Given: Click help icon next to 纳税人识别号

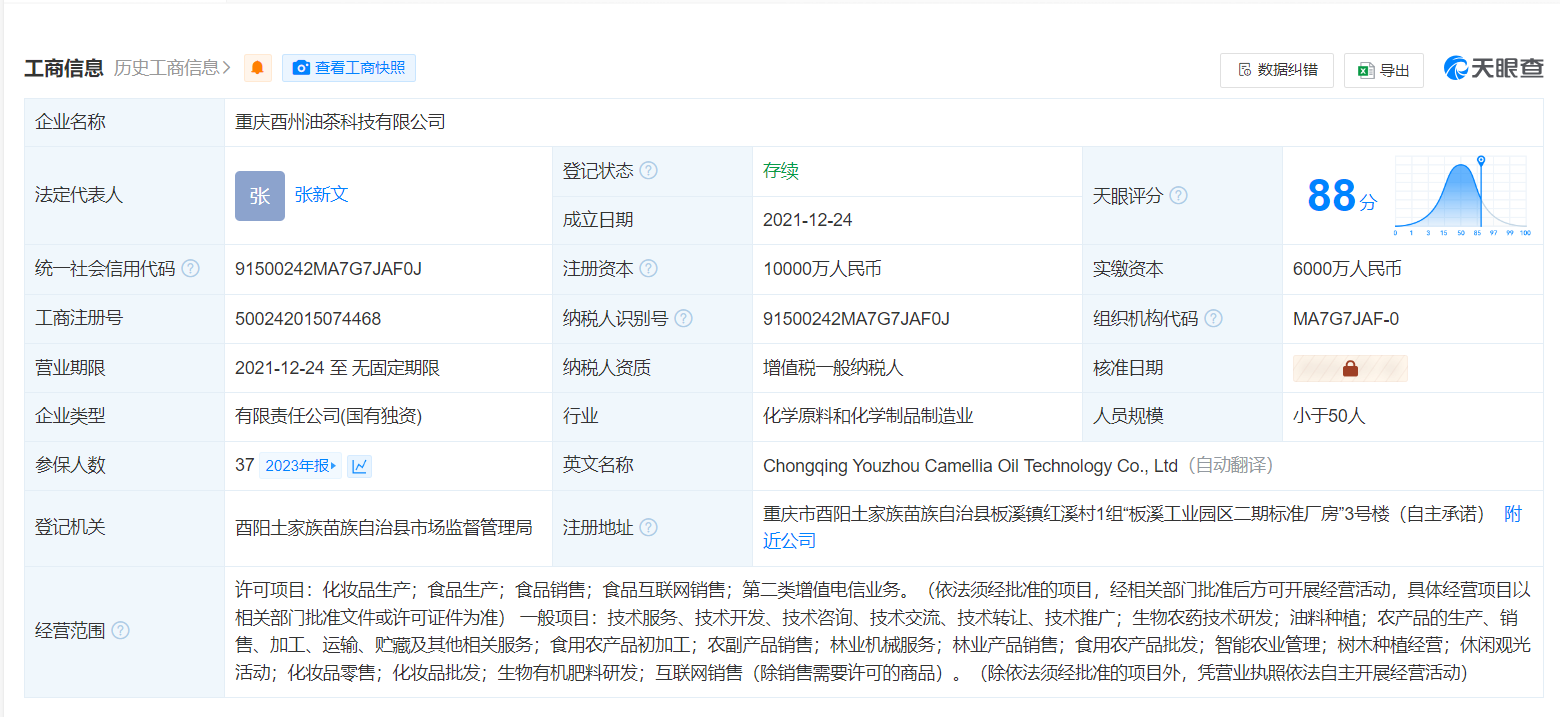Looking at the screenshot, I should (x=683, y=319).
